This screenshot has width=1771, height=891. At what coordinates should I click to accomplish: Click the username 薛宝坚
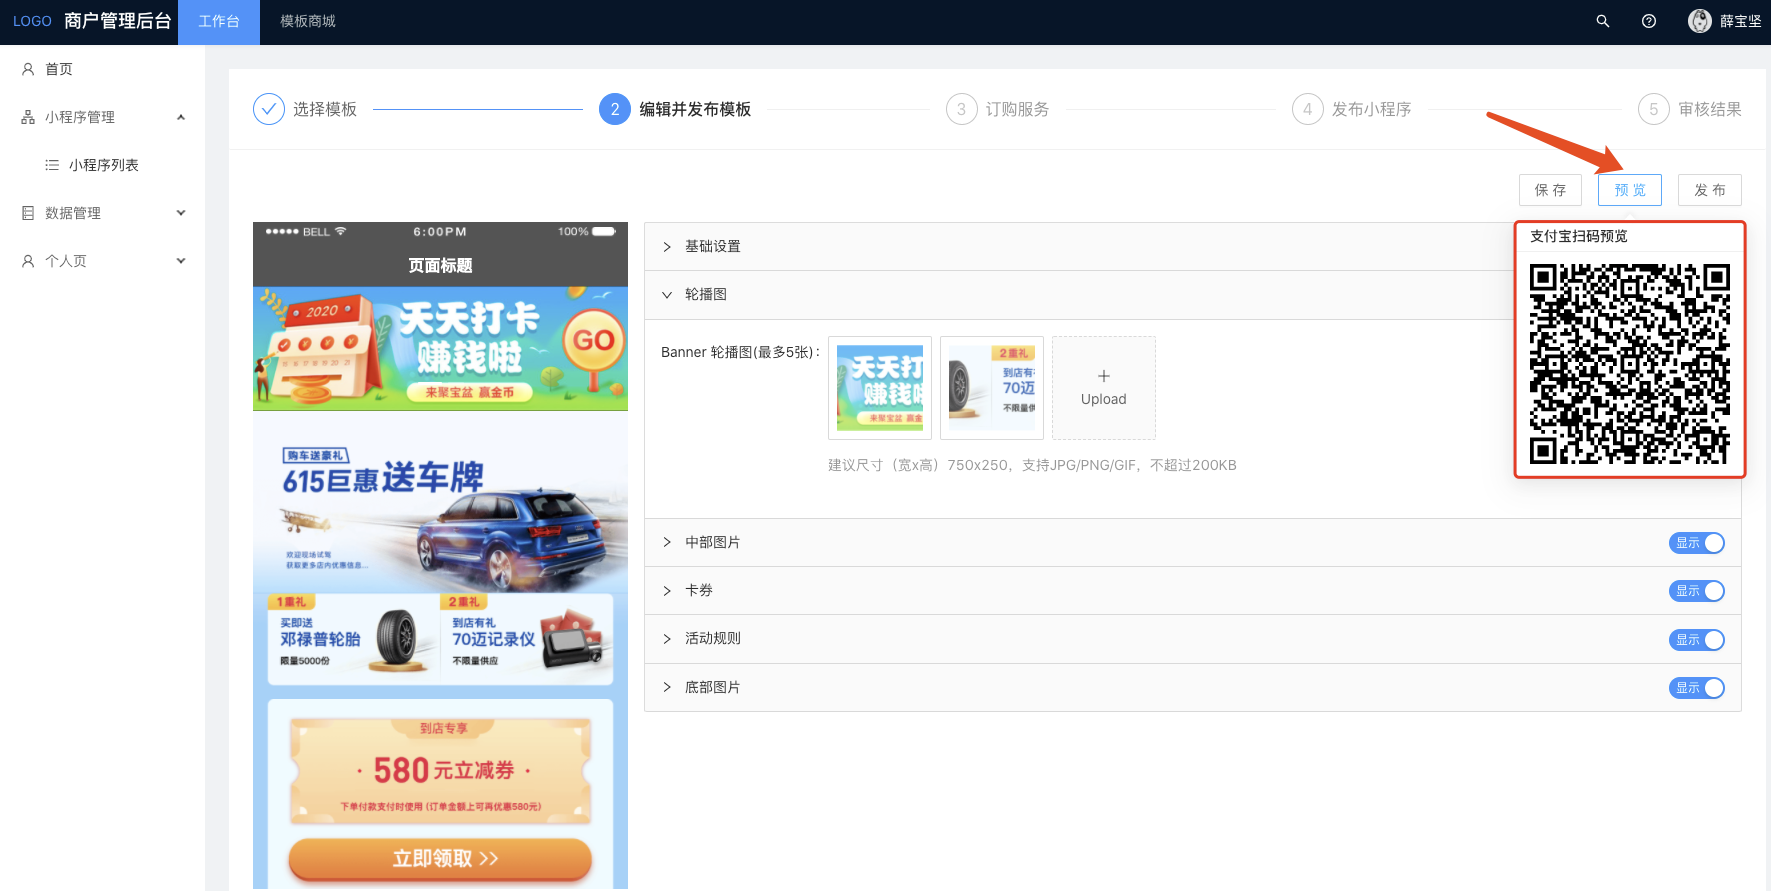[x=1741, y=21]
